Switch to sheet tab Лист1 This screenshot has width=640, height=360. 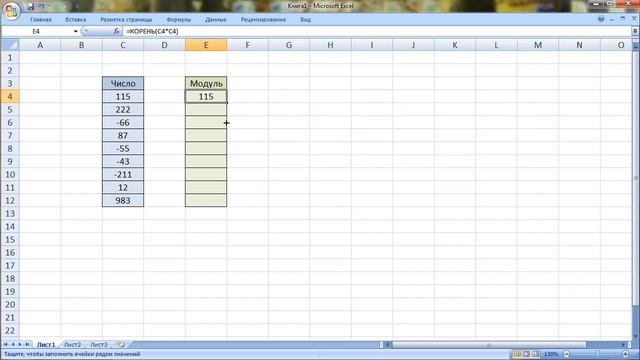(46, 345)
